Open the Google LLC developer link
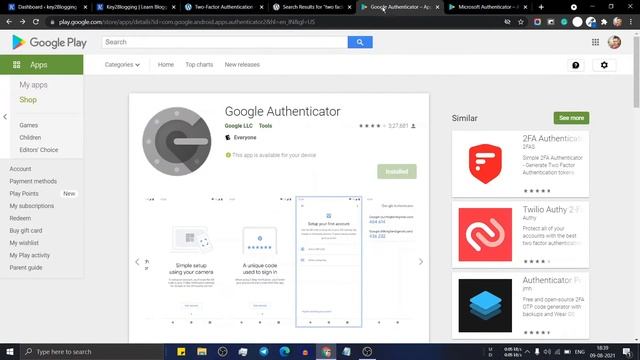Screen dimensions: 640x360 239,126
